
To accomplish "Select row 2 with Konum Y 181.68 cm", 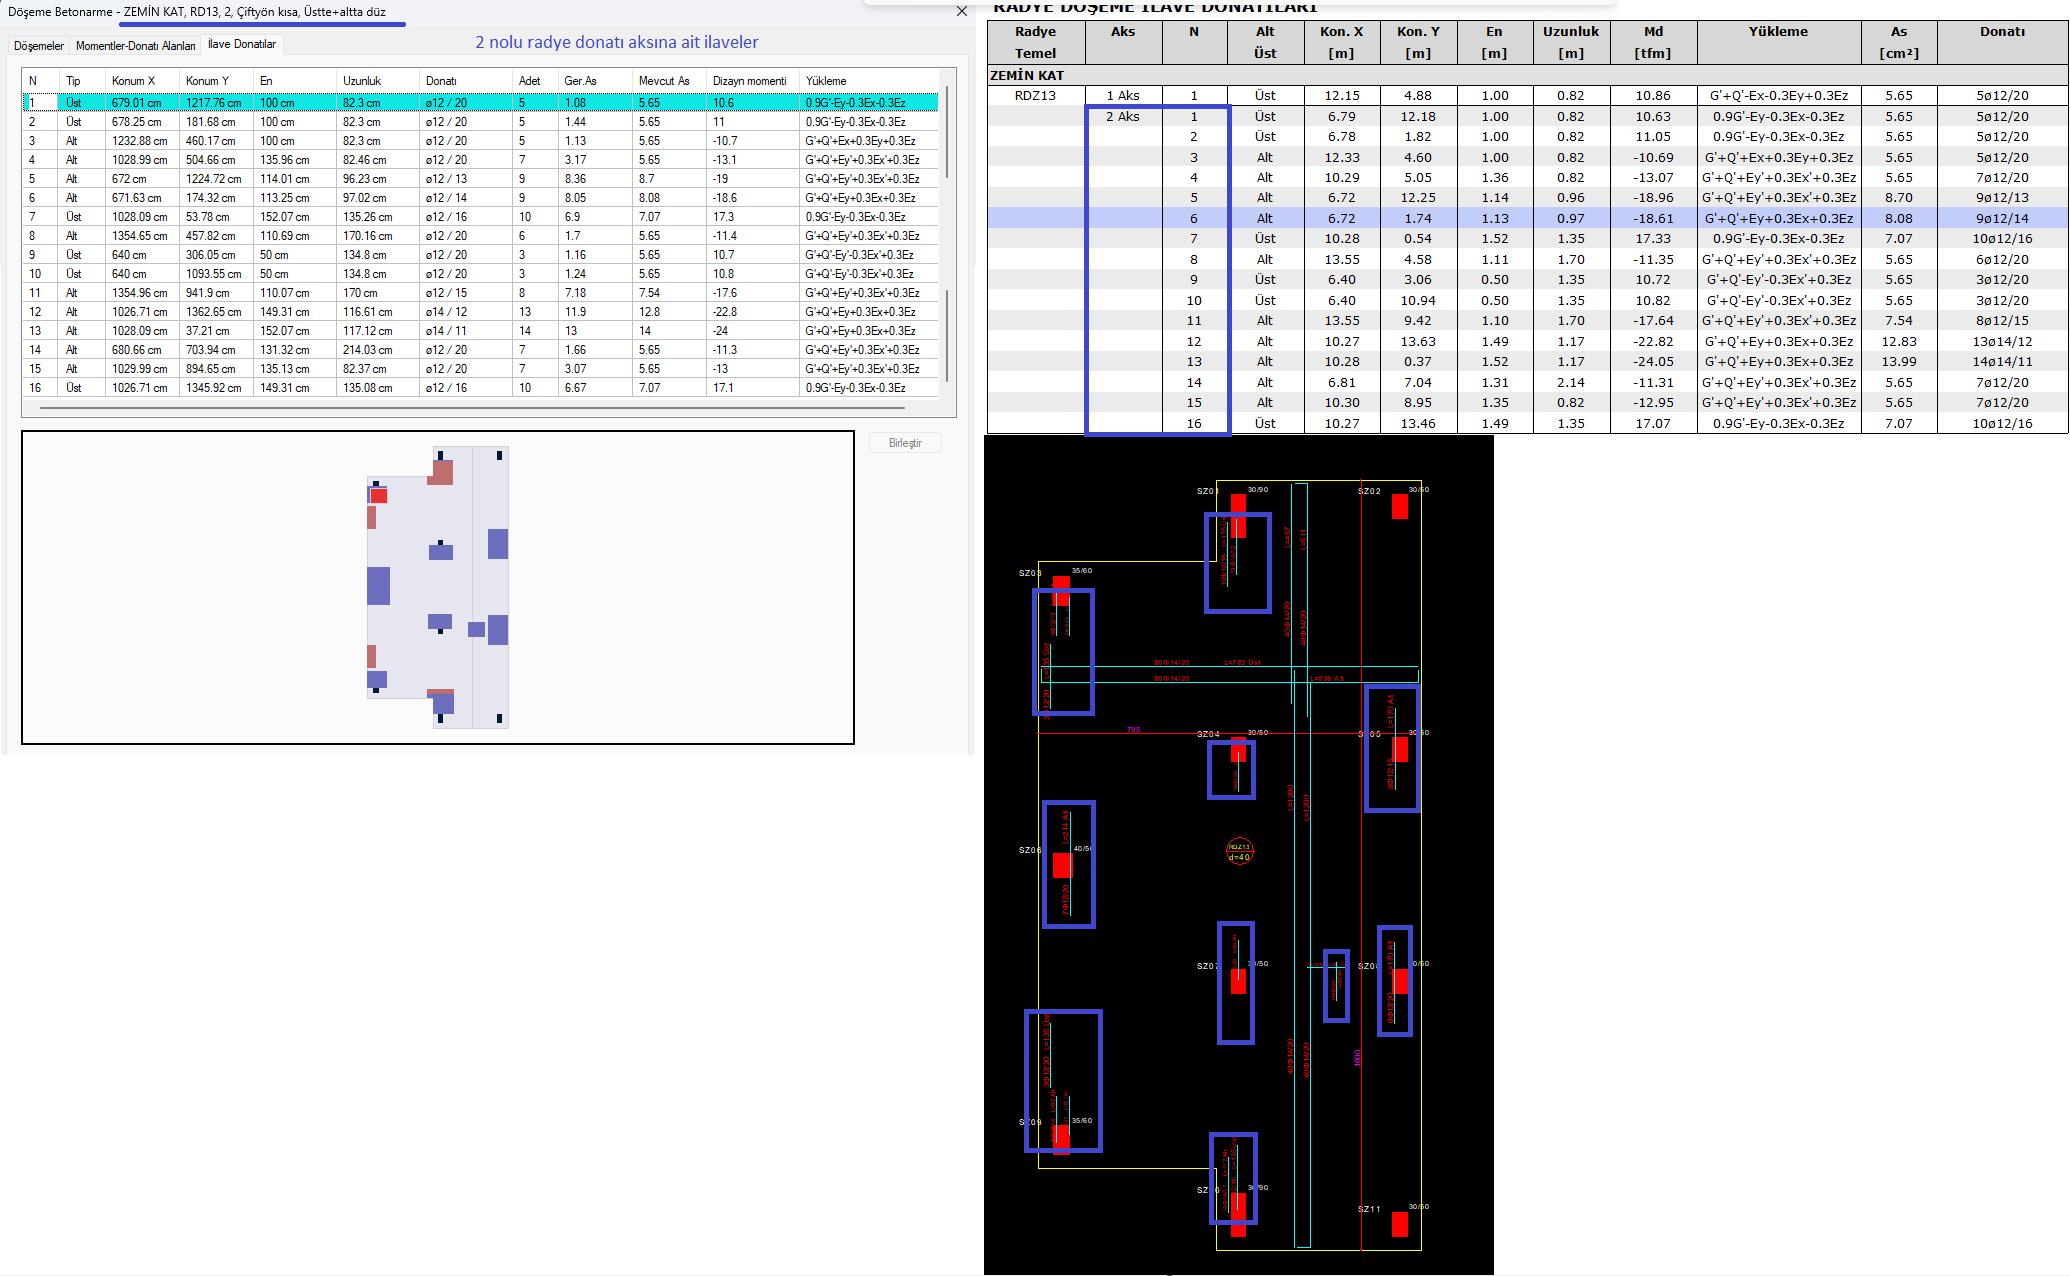I will 480,122.
